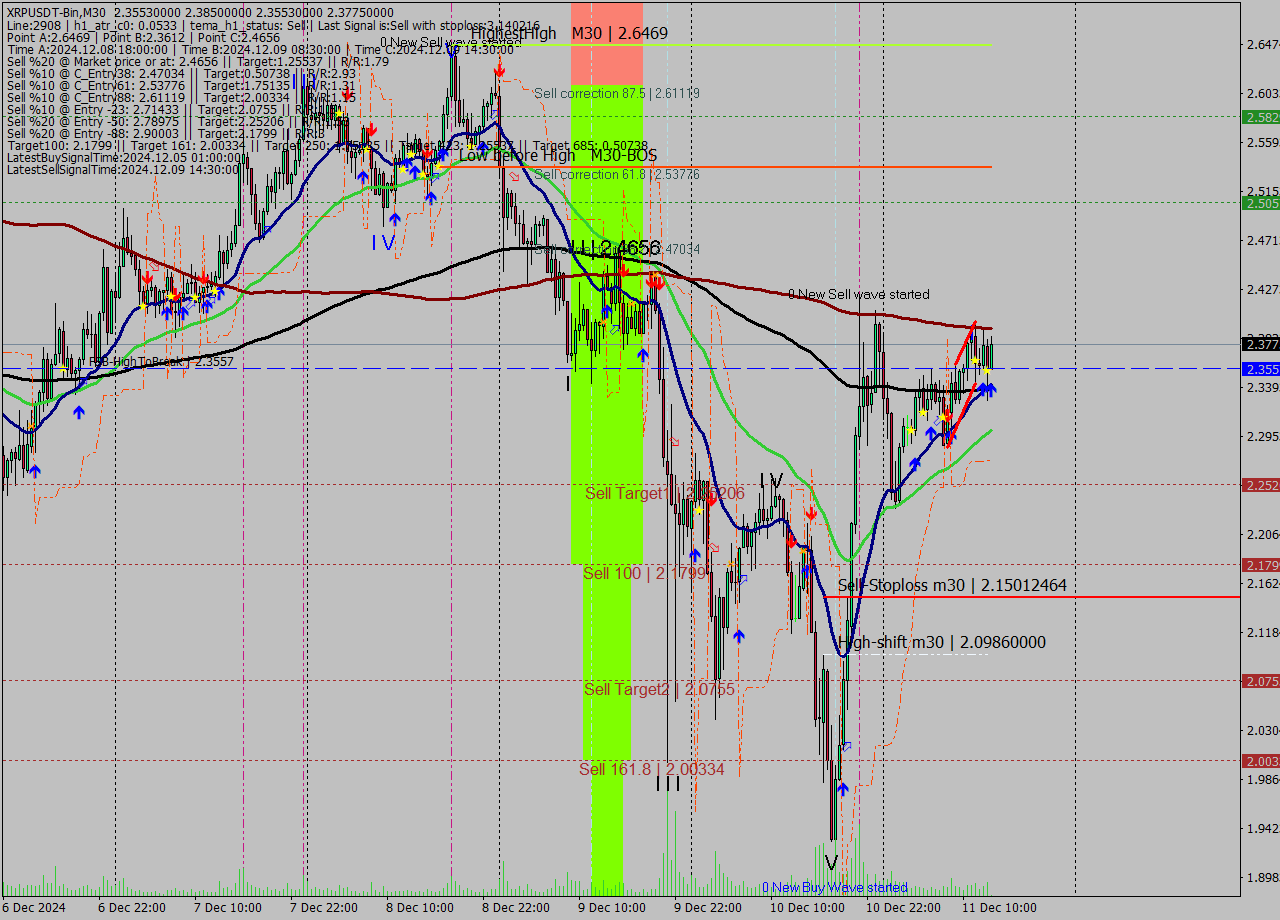Click the '0 New Buy Wave started' label
Image resolution: width=1280 pixels, height=920 pixels.
(x=835, y=887)
